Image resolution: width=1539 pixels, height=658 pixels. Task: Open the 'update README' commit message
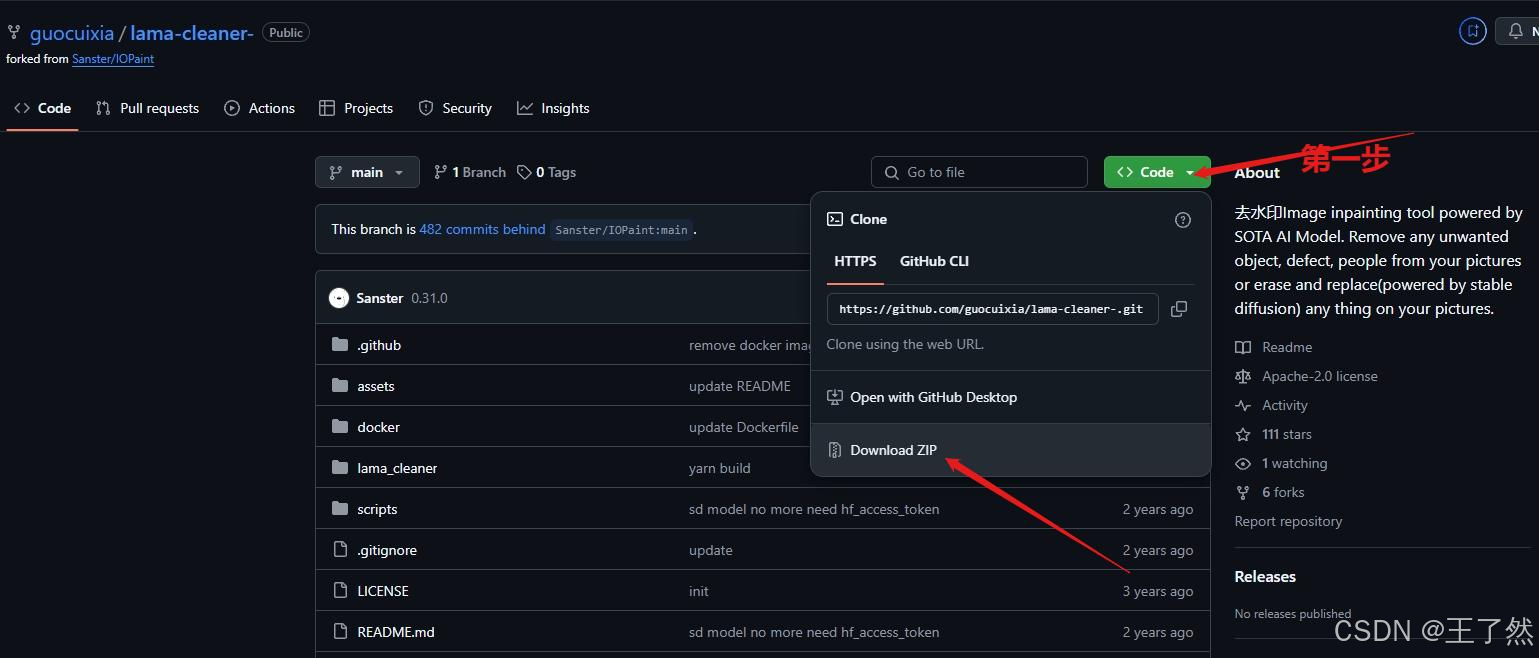pos(740,386)
